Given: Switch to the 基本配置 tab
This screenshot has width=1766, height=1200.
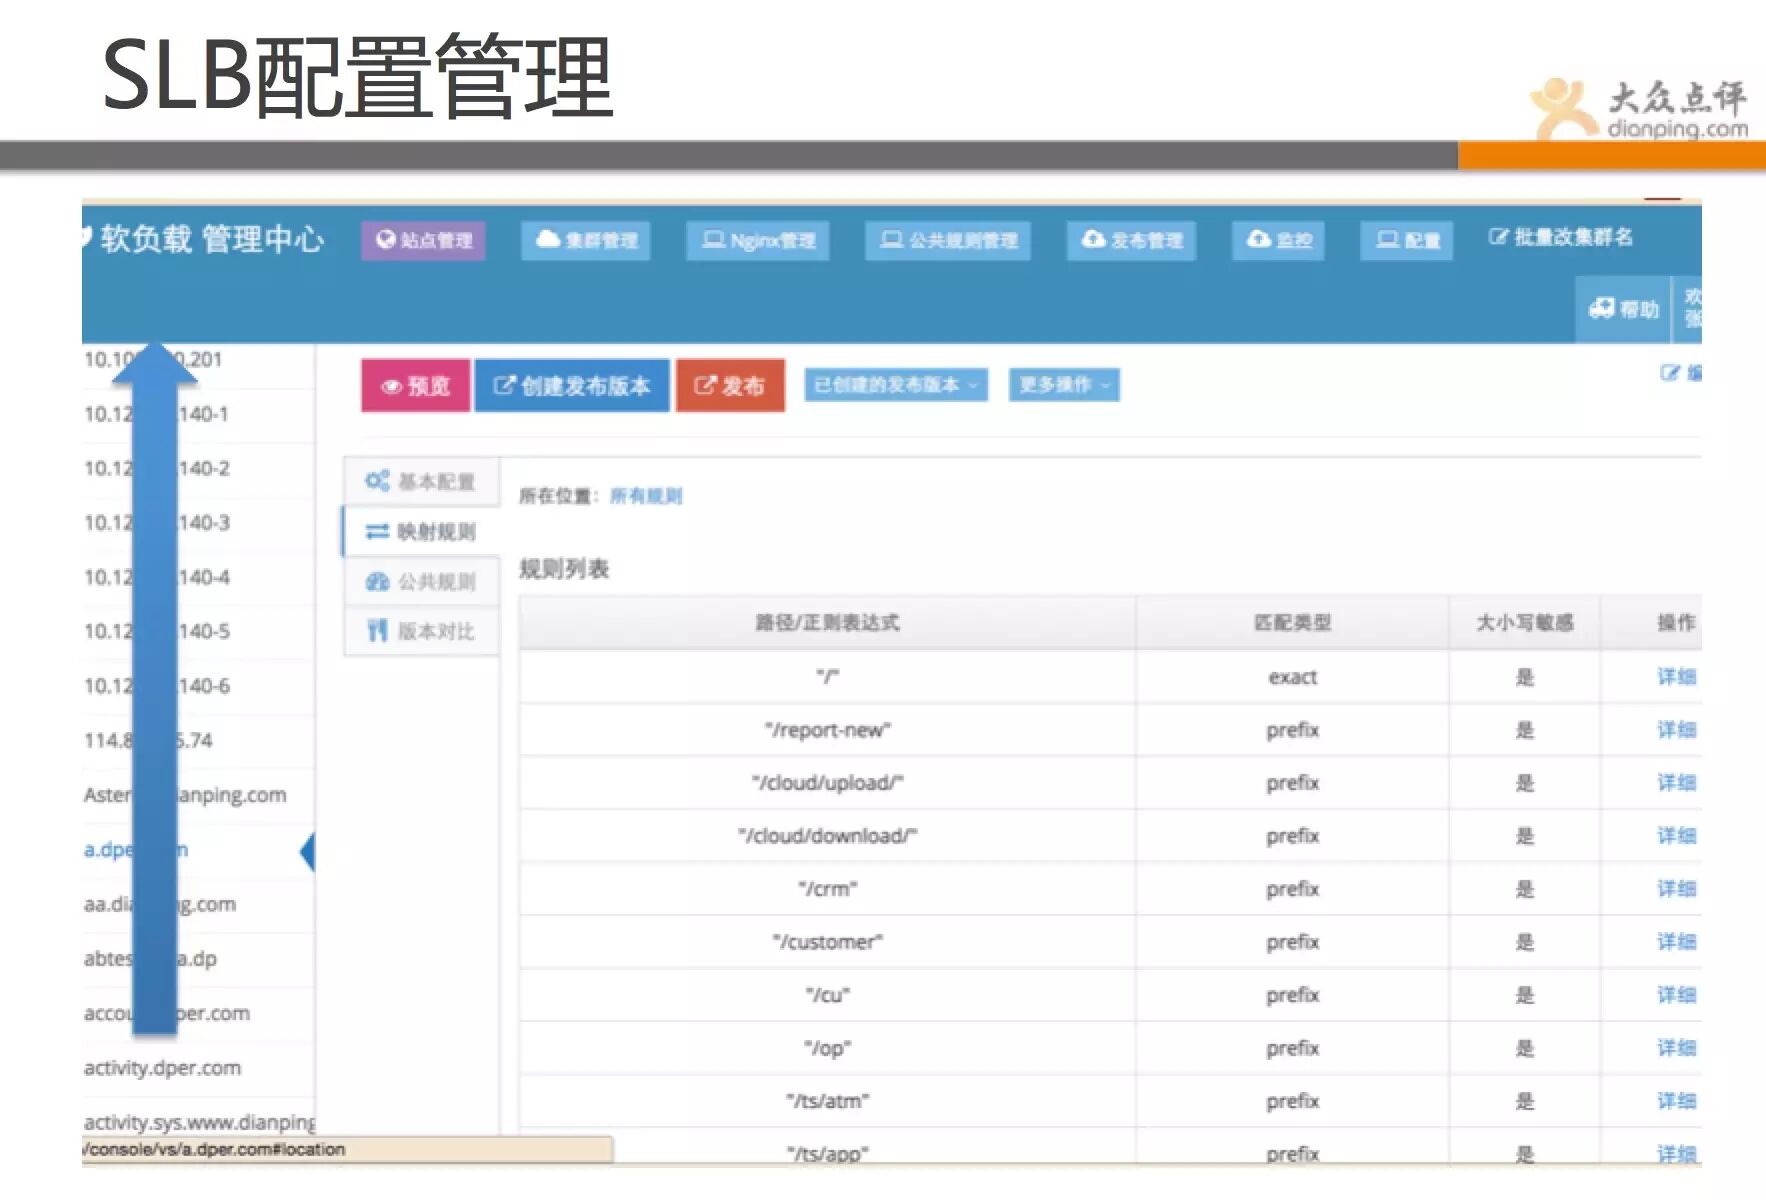Looking at the screenshot, I should [x=421, y=481].
